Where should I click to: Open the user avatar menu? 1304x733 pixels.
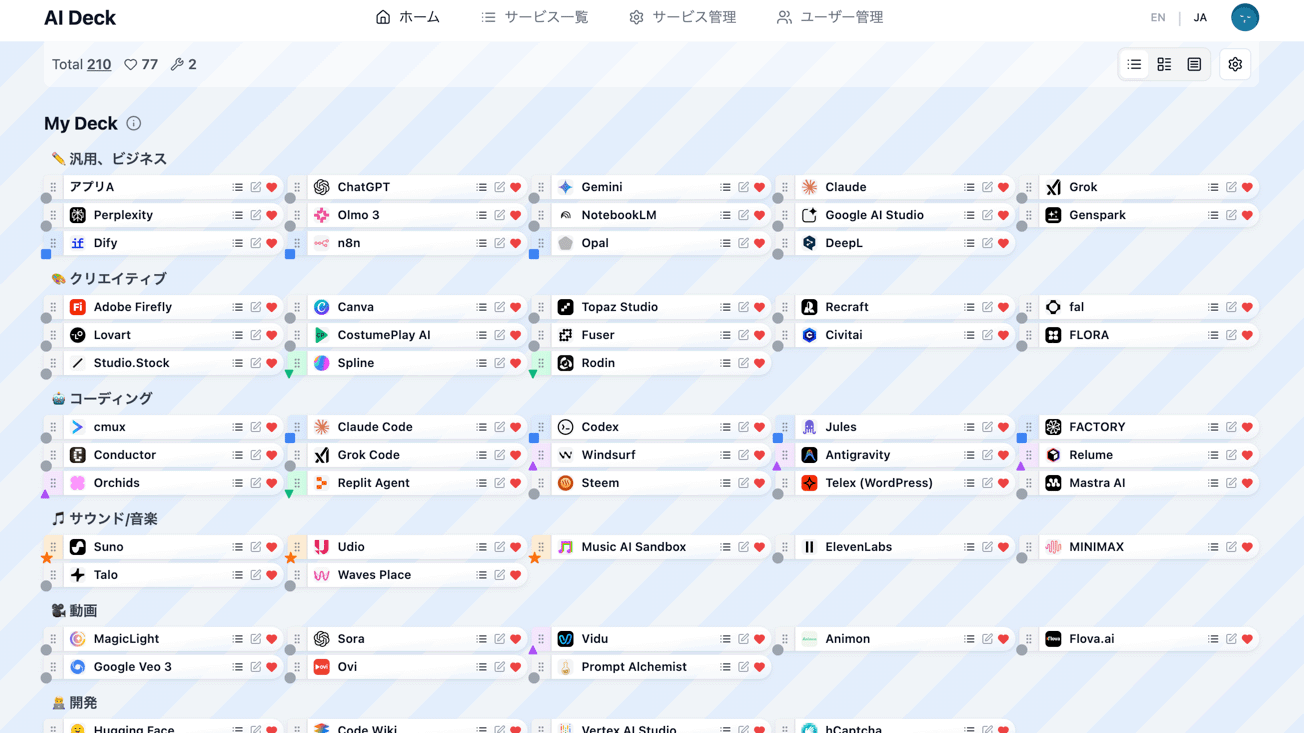point(1244,17)
